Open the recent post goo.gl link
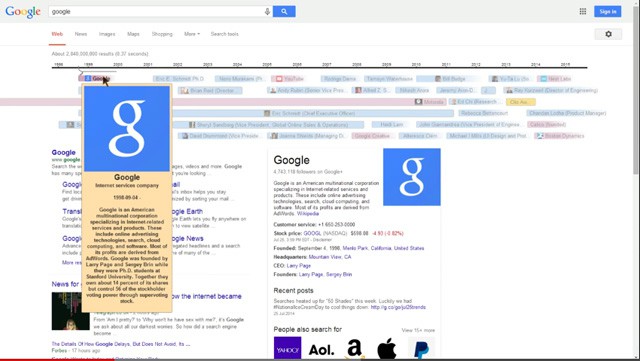 [398, 307]
